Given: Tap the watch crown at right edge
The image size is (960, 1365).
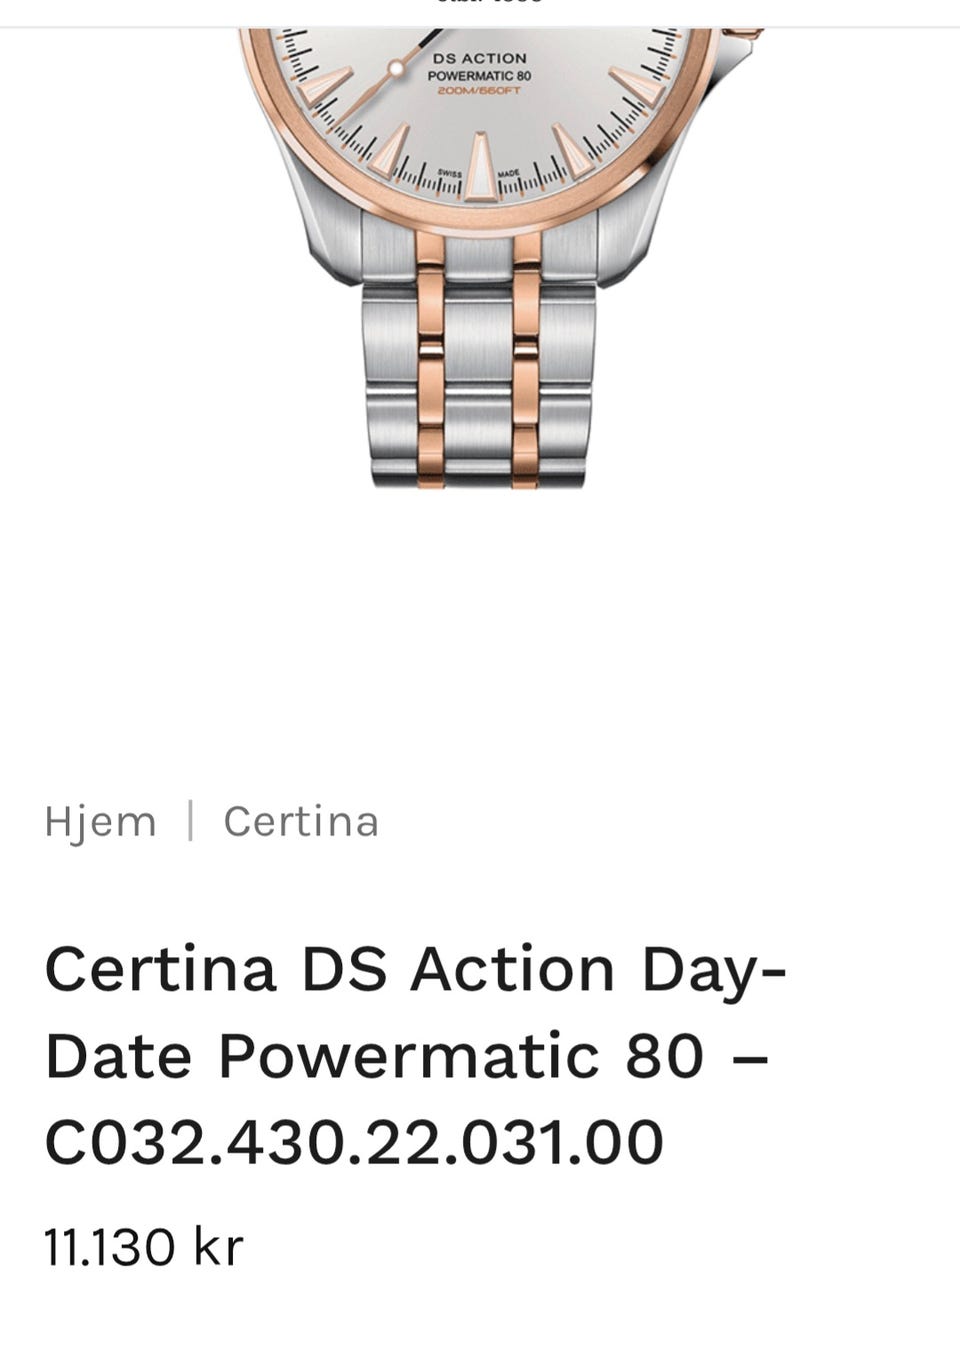Looking at the screenshot, I should click(743, 33).
